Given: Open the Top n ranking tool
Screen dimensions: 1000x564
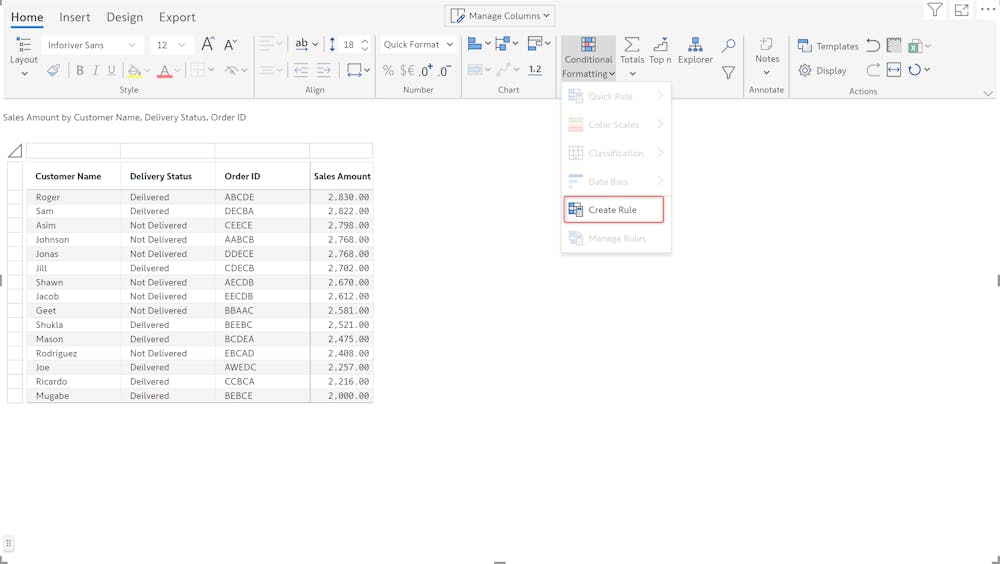Looking at the screenshot, I should coord(660,51).
